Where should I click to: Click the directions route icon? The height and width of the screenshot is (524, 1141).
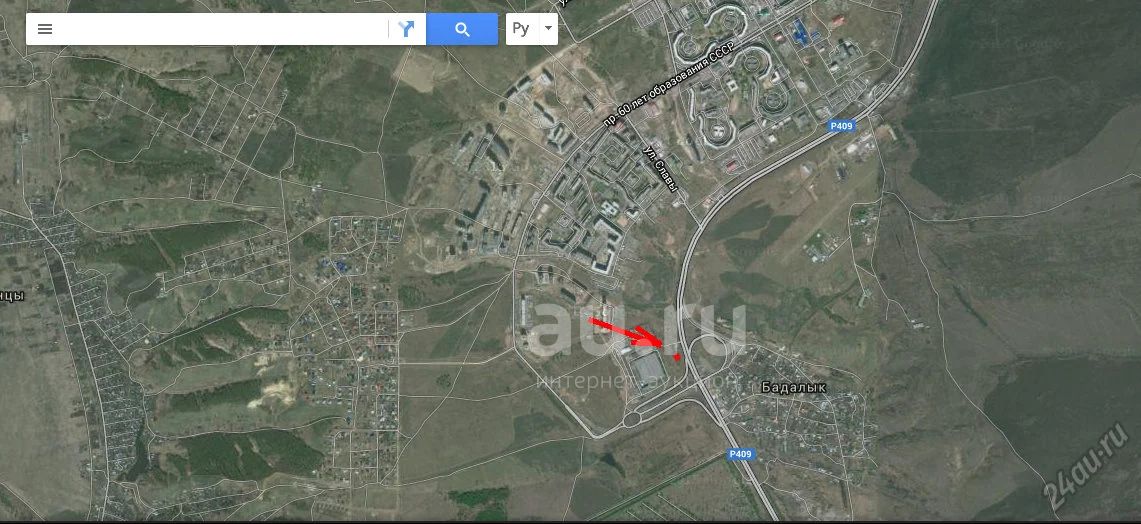(x=406, y=29)
